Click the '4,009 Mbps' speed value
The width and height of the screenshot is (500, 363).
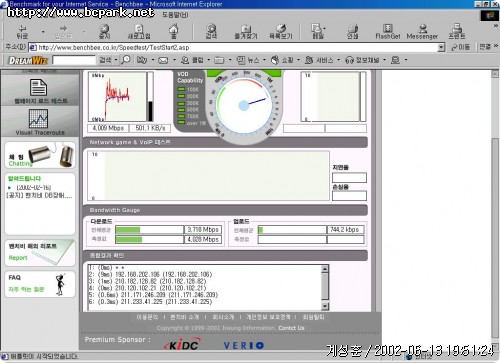[108, 128]
